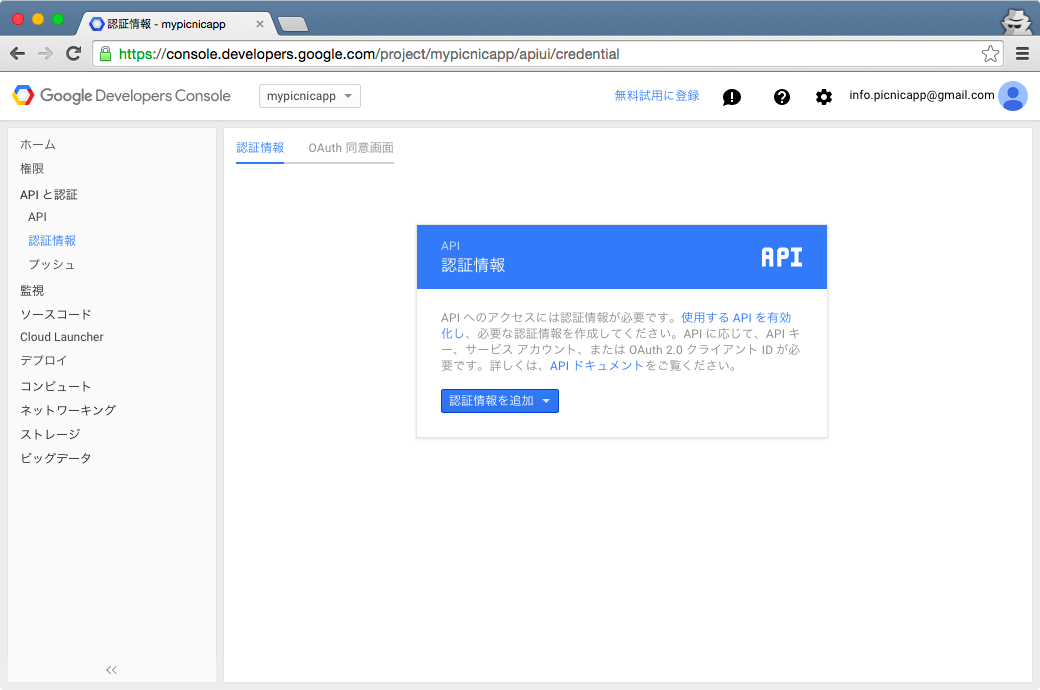Expand the 認証情報を追加 dropdown button

click(499, 401)
